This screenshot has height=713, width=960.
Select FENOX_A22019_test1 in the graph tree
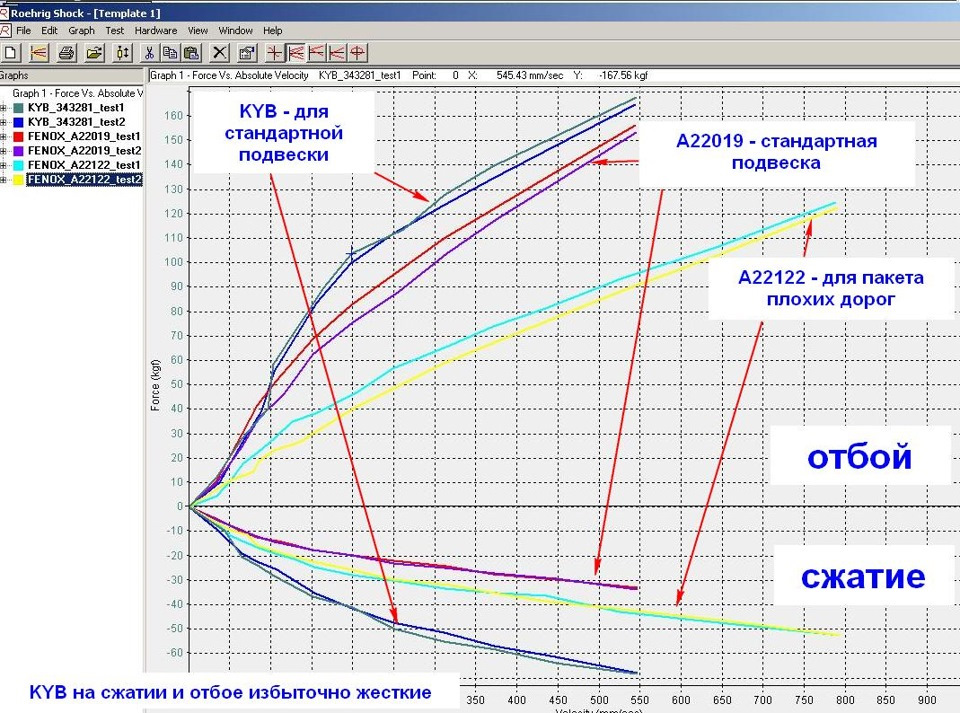(x=84, y=136)
